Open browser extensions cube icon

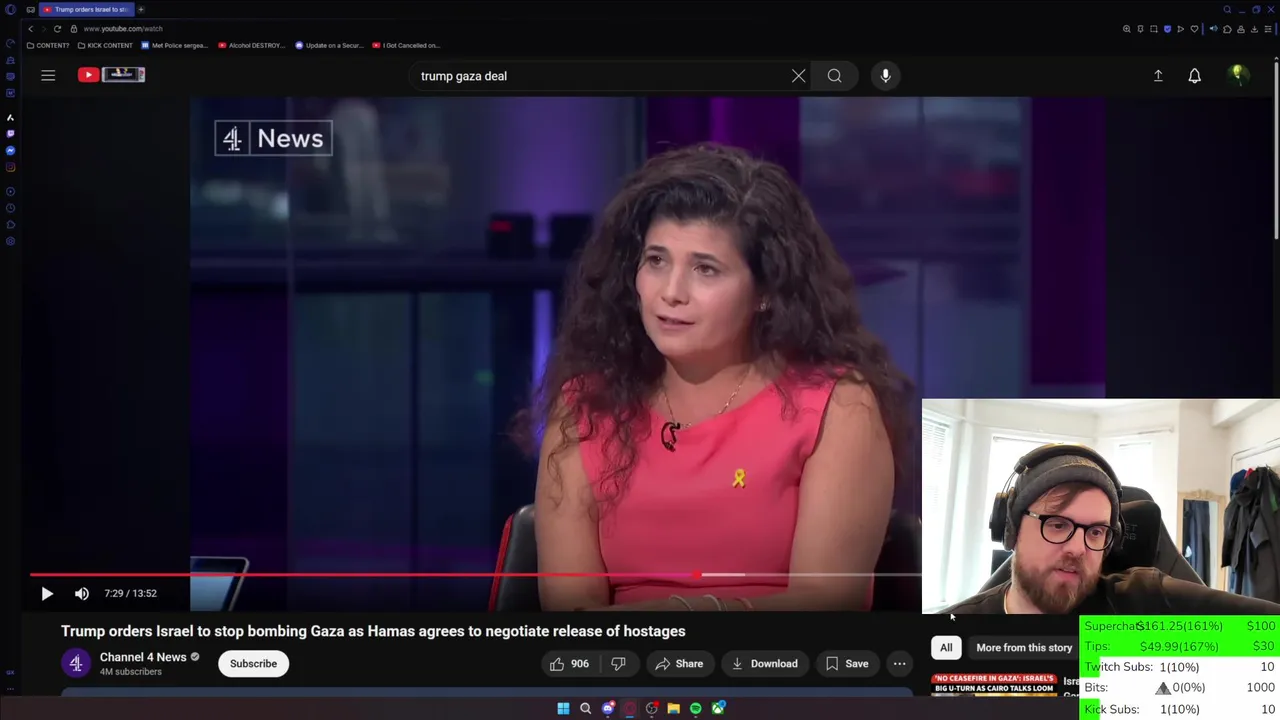coord(1227,29)
